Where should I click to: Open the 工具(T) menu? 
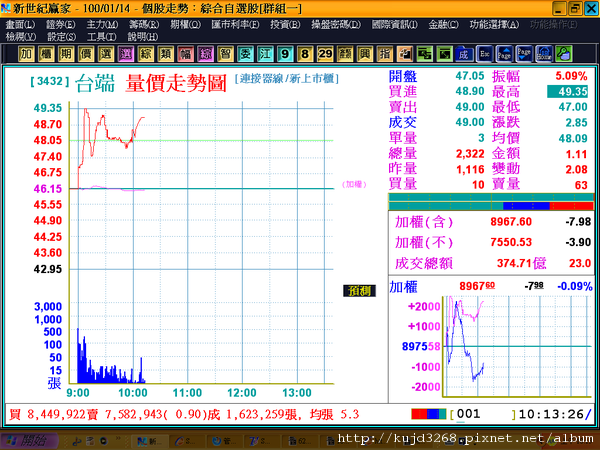point(101,37)
